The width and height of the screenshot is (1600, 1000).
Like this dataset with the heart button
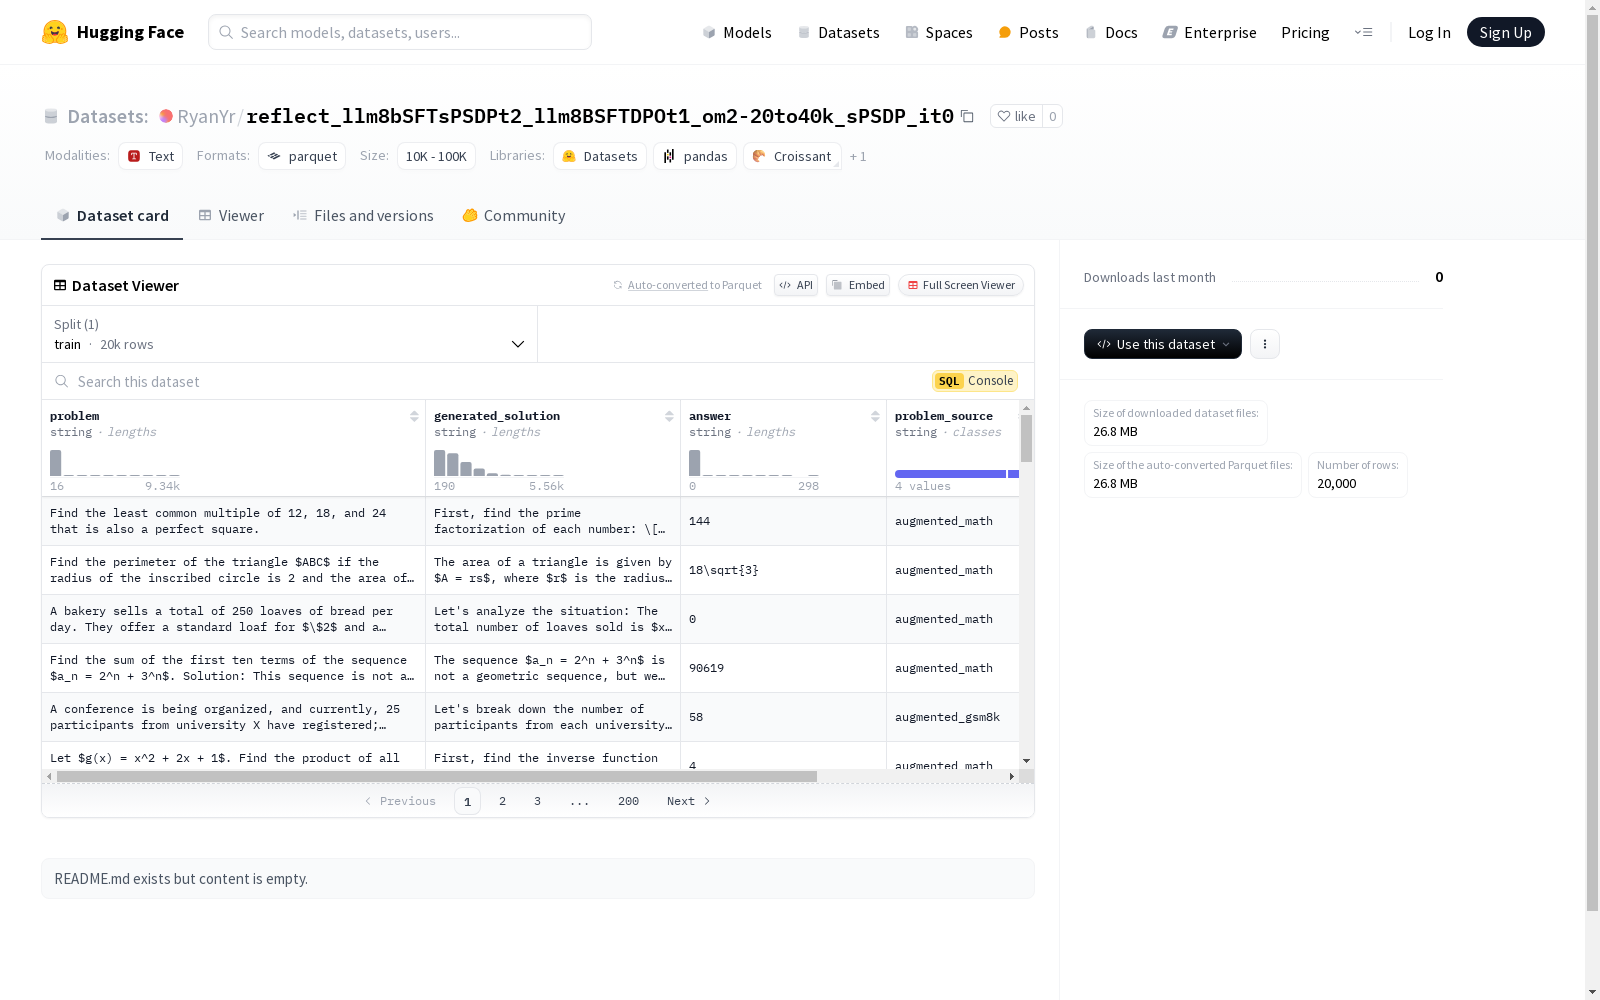pos(1016,116)
